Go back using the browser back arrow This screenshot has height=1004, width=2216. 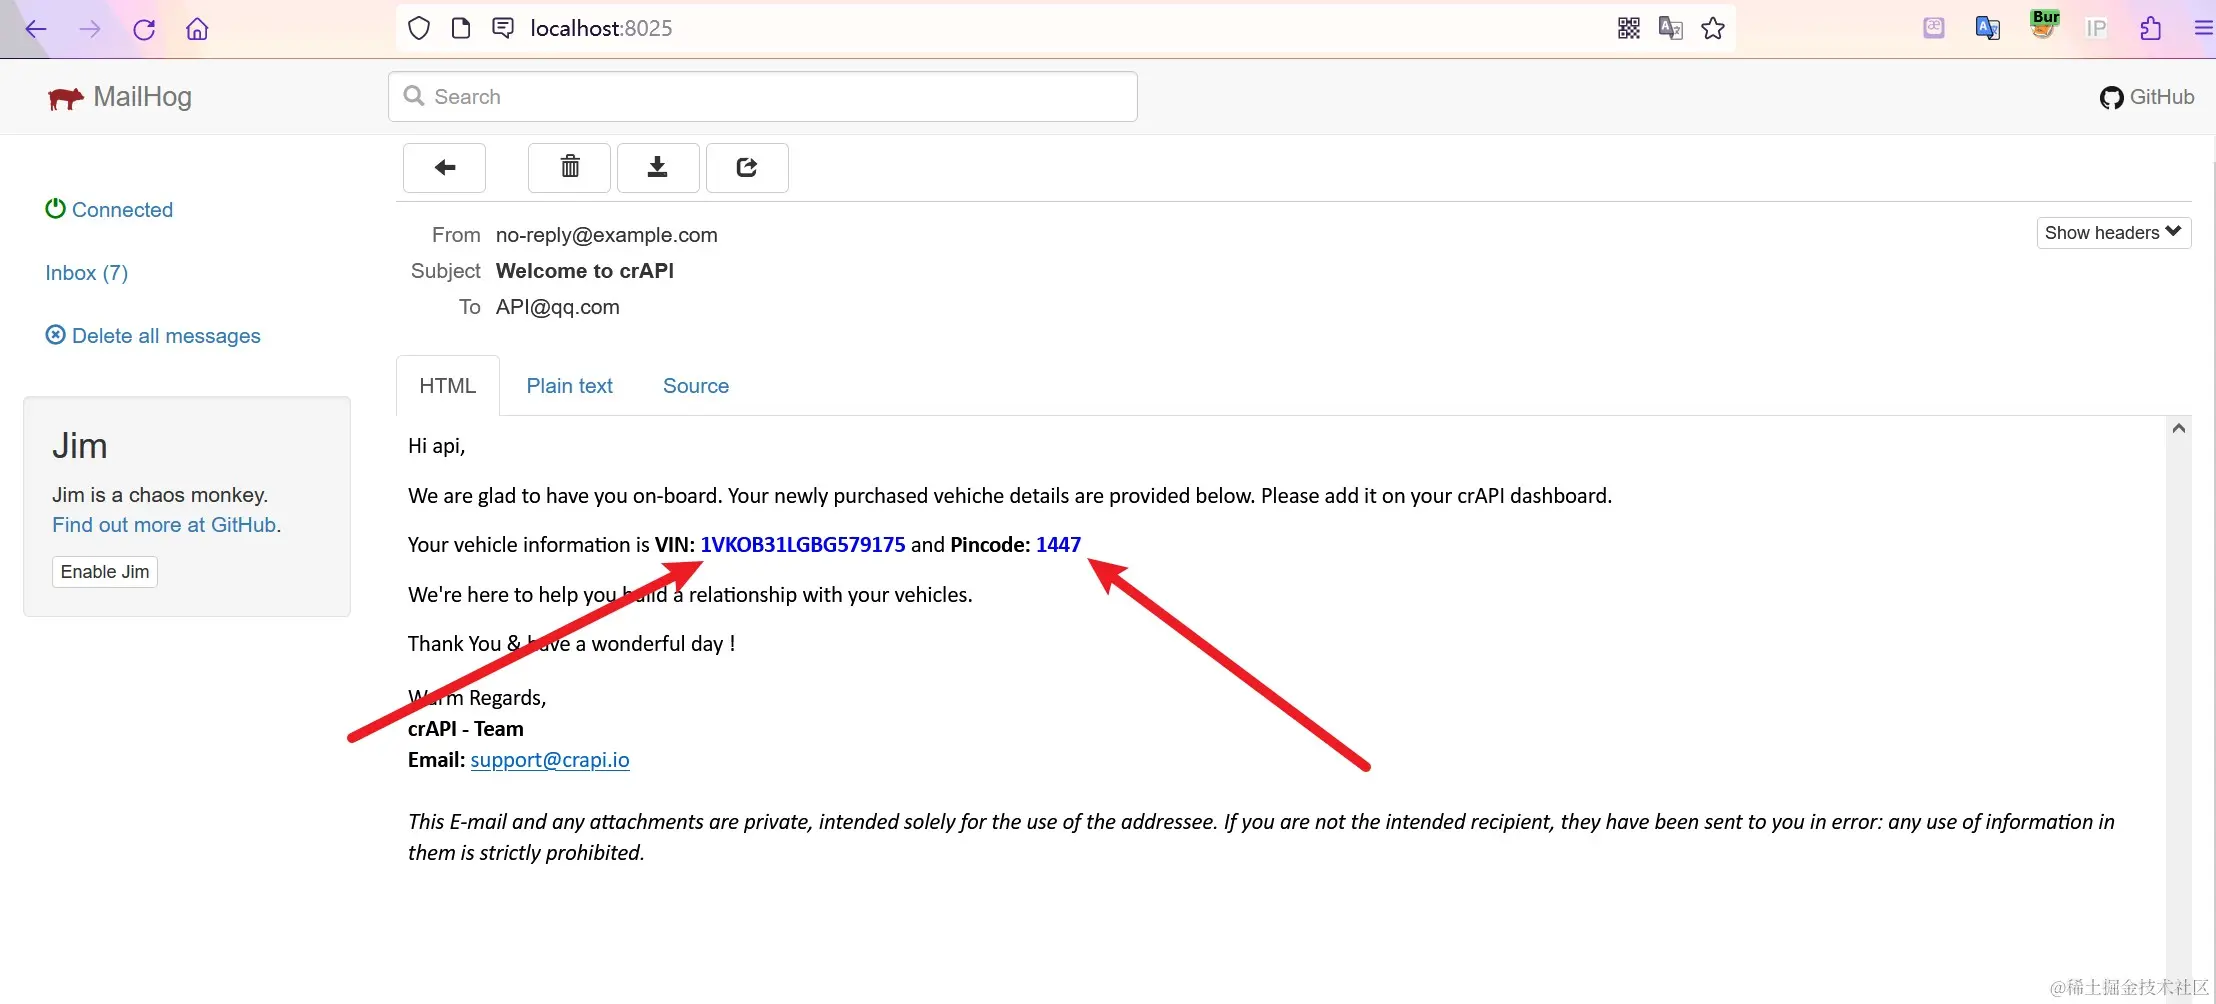[x=36, y=29]
